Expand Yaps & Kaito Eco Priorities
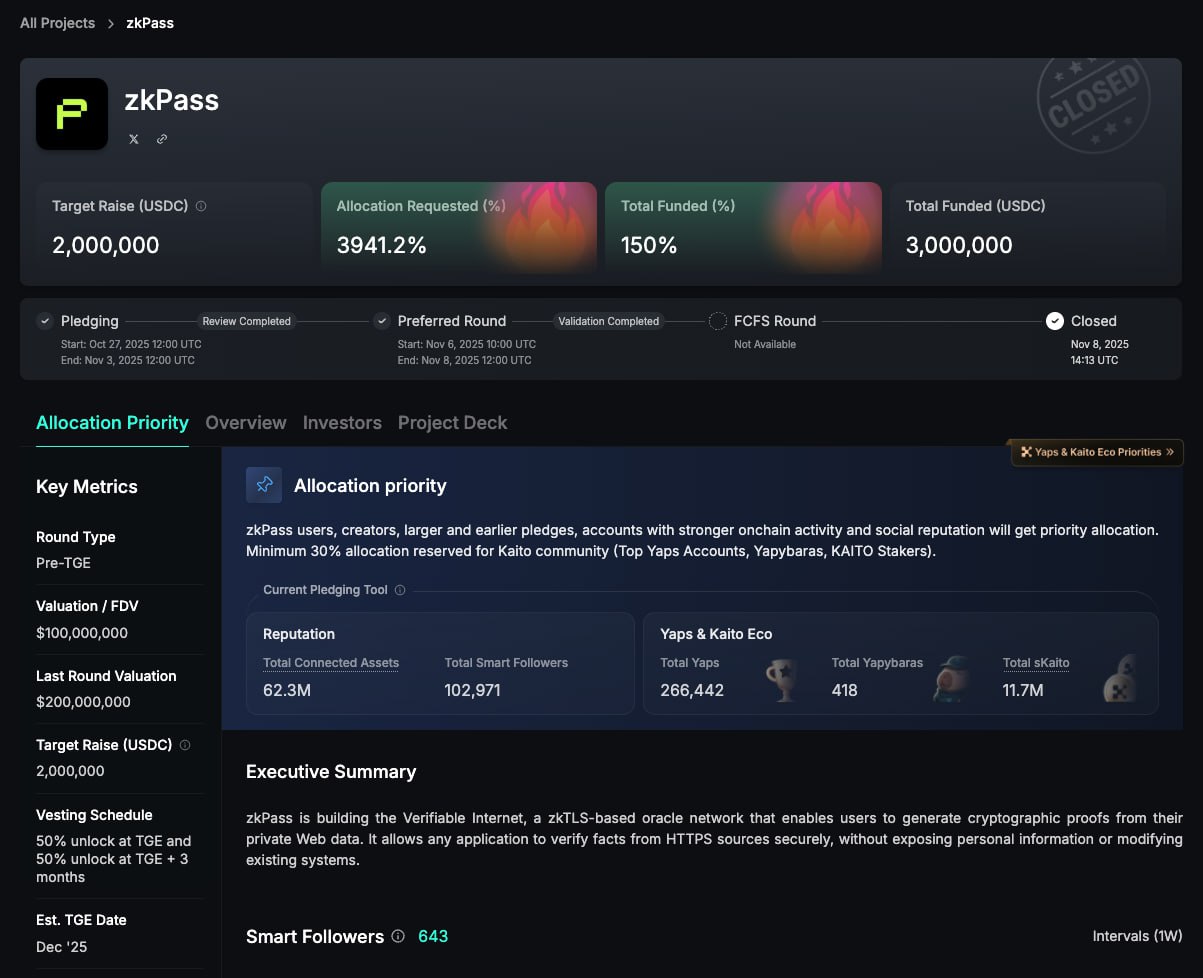The image size is (1203, 978). [1097, 452]
